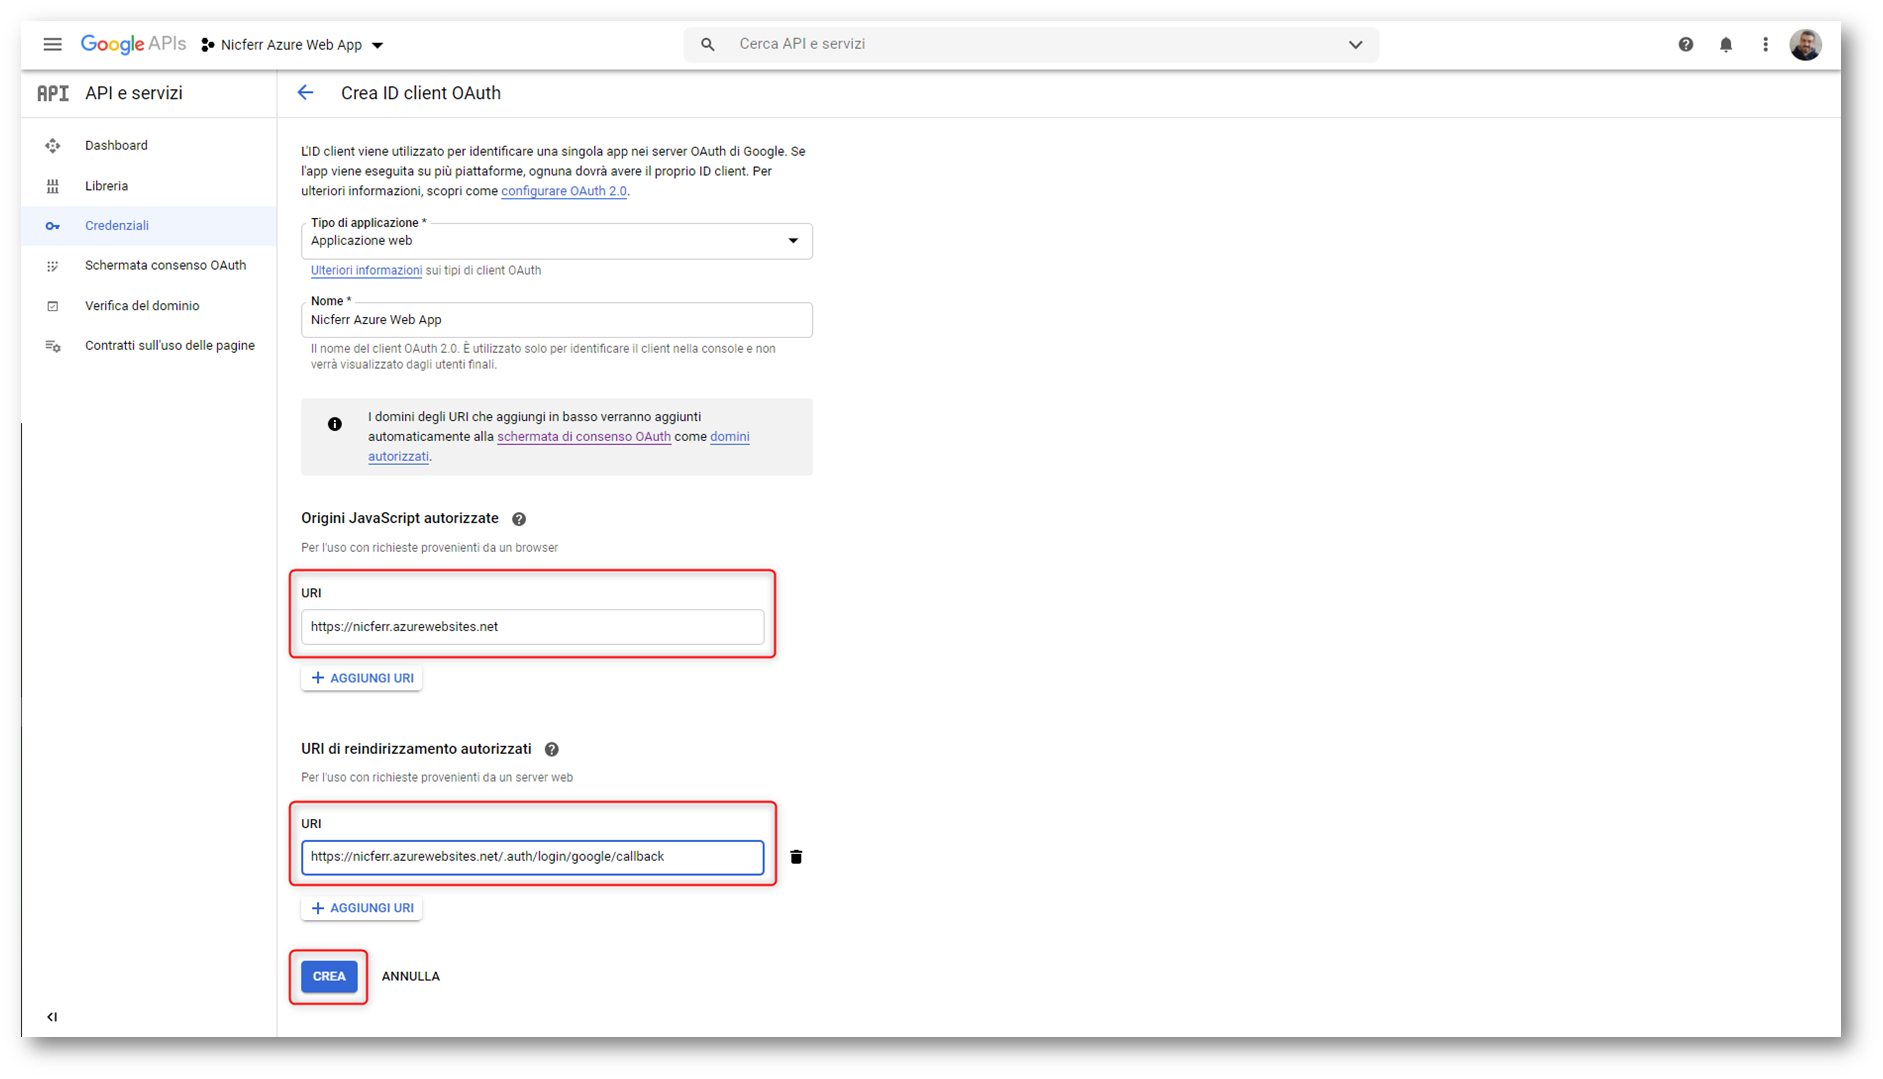The height and width of the screenshot is (1079, 1883).
Task: Follow the schermata di consenso OAuth link
Action: click(x=584, y=437)
